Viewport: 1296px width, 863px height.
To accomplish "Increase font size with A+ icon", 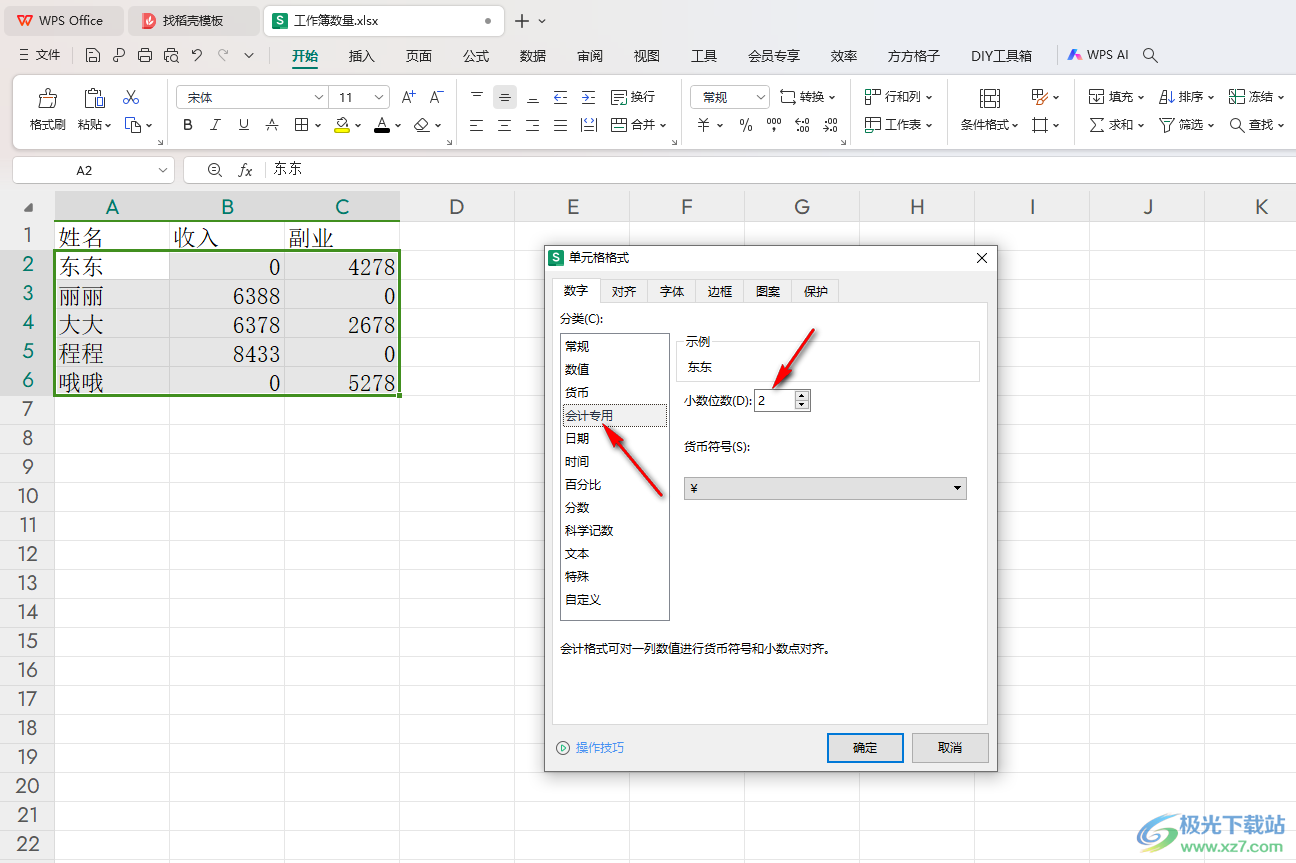I will pos(408,97).
